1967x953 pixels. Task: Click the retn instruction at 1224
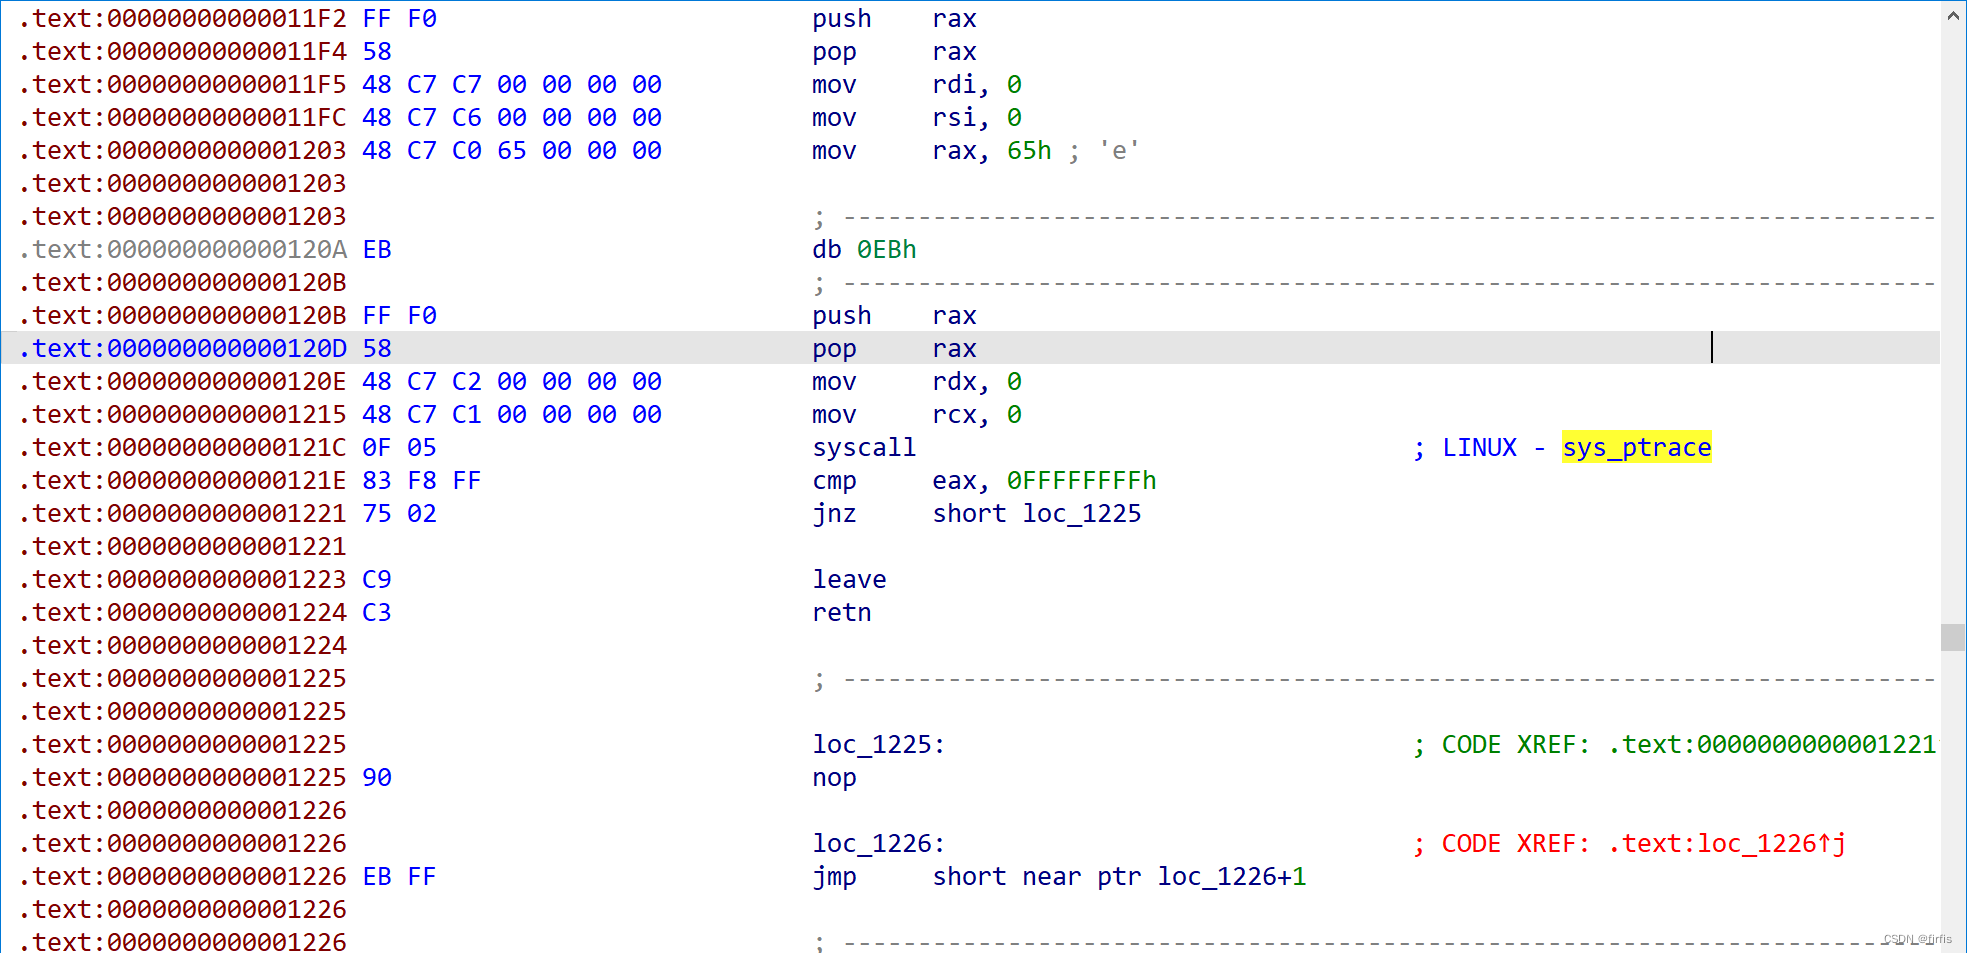(842, 613)
